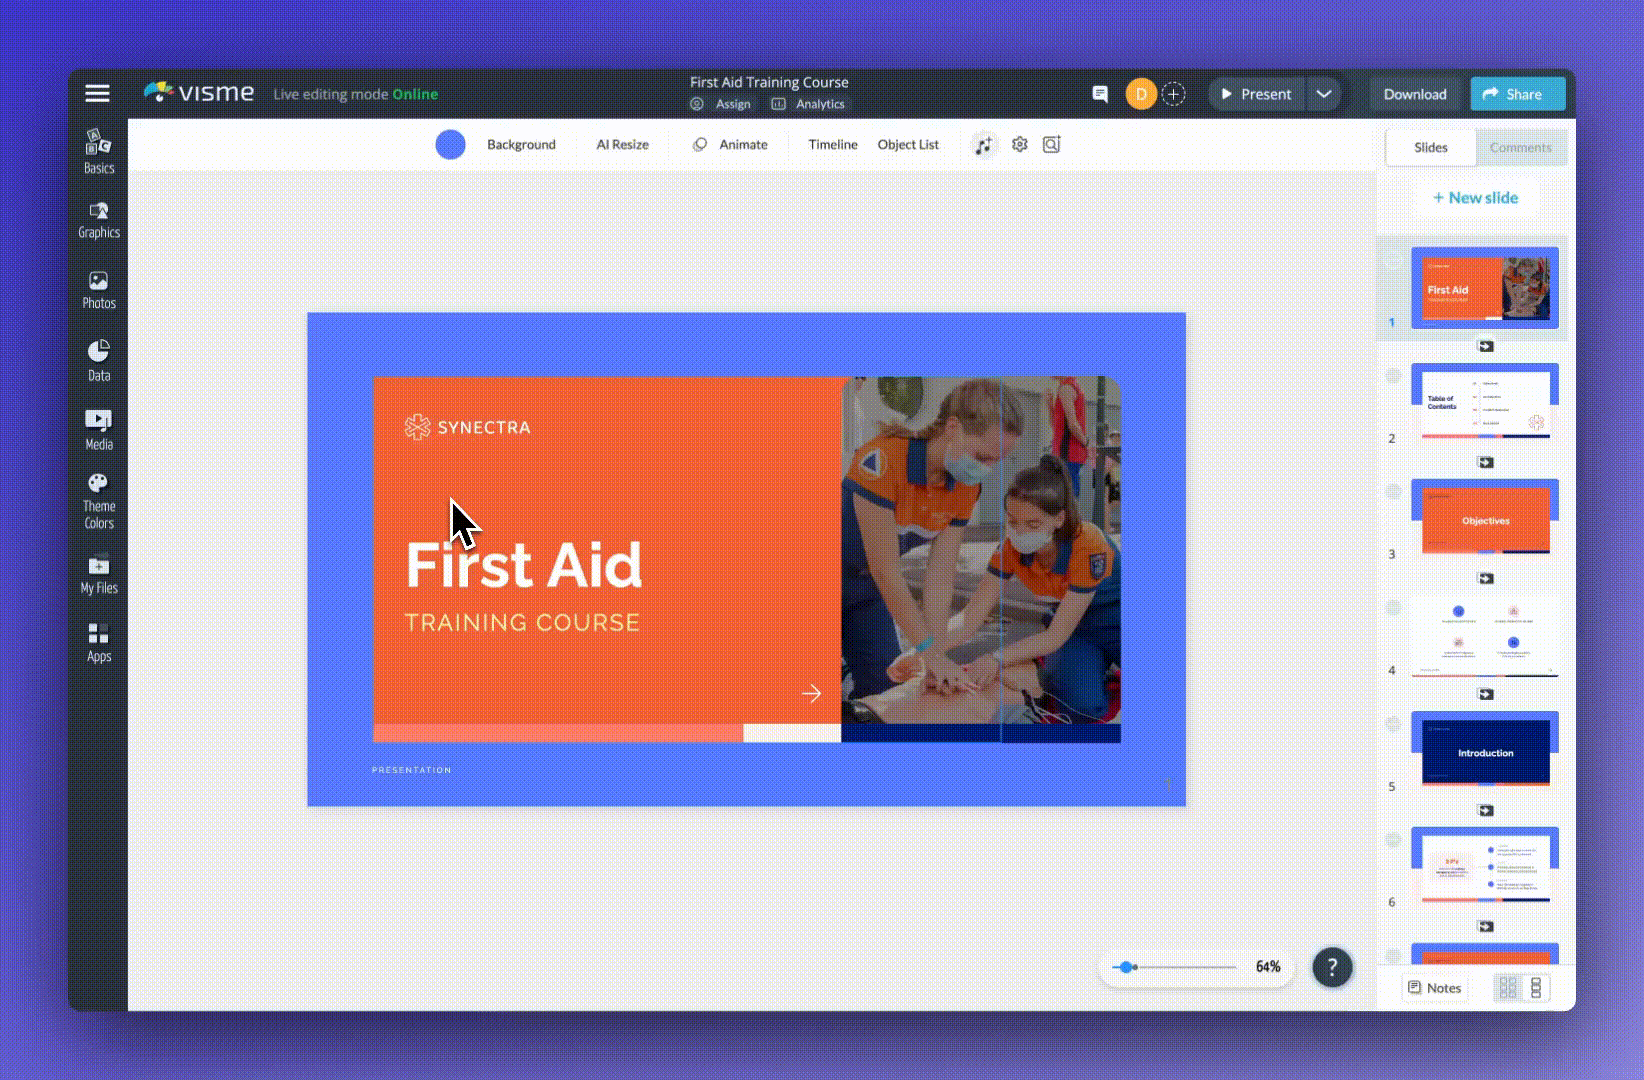Image resolution: width=1644 pixels, height=1080 pixels.
Task: Click the add audio music icon on the toolbar
Action: coord(984,144)
